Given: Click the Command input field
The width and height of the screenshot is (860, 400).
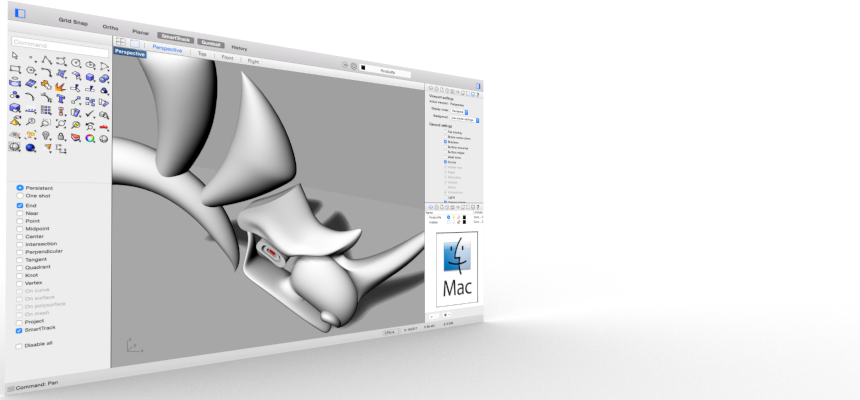Looking at the screenshot, I should [60, 44].
